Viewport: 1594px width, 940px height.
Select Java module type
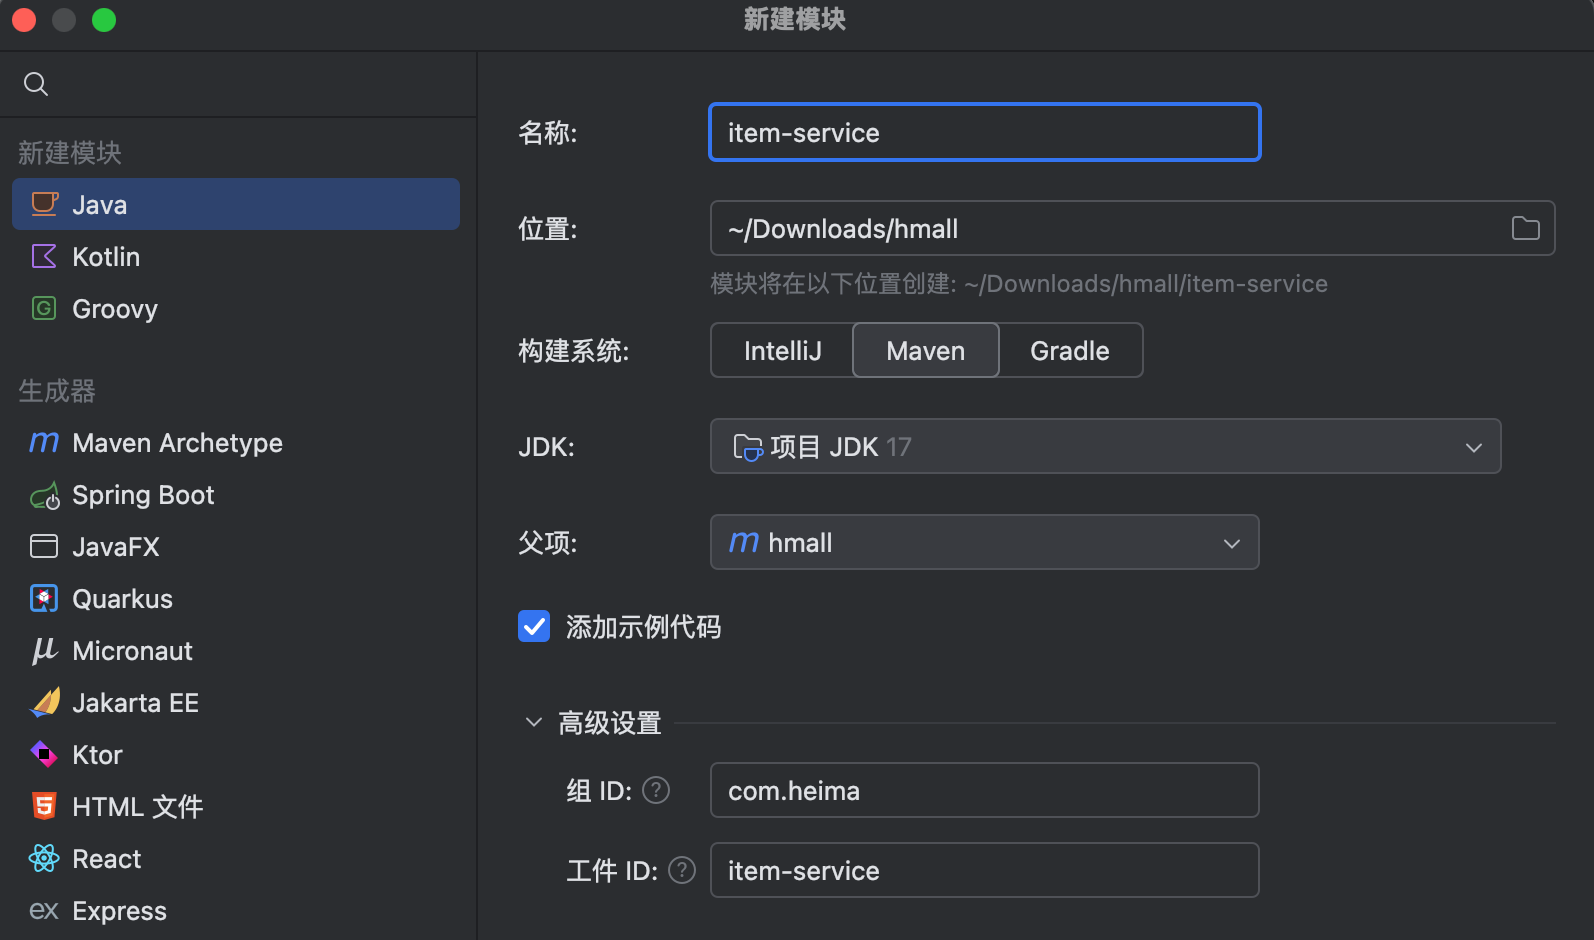(236, 204)
